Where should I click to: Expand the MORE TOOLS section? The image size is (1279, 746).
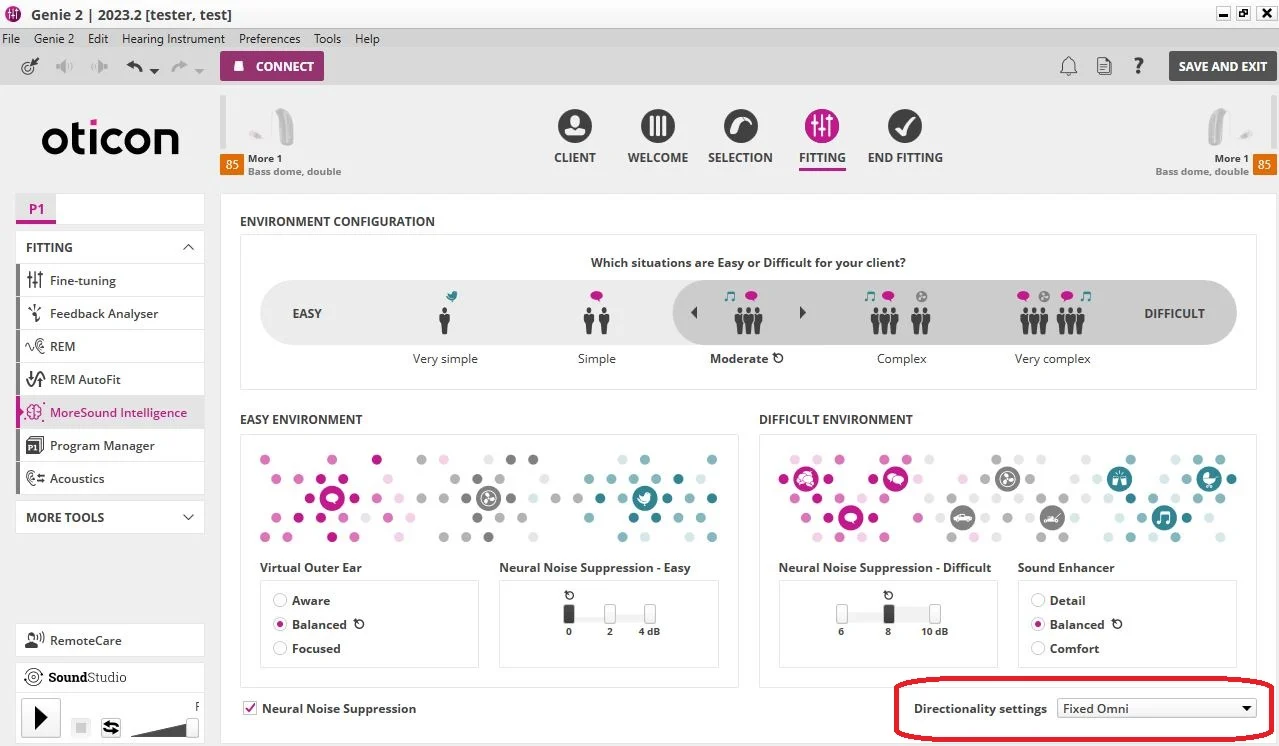click(x=188, y=517)
